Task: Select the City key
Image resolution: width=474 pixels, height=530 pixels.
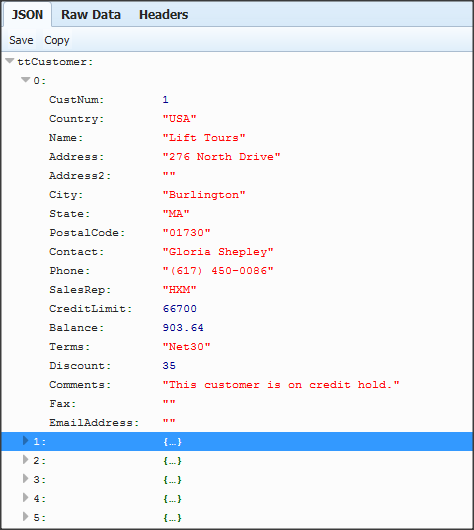Action: [x=66, y=195]
